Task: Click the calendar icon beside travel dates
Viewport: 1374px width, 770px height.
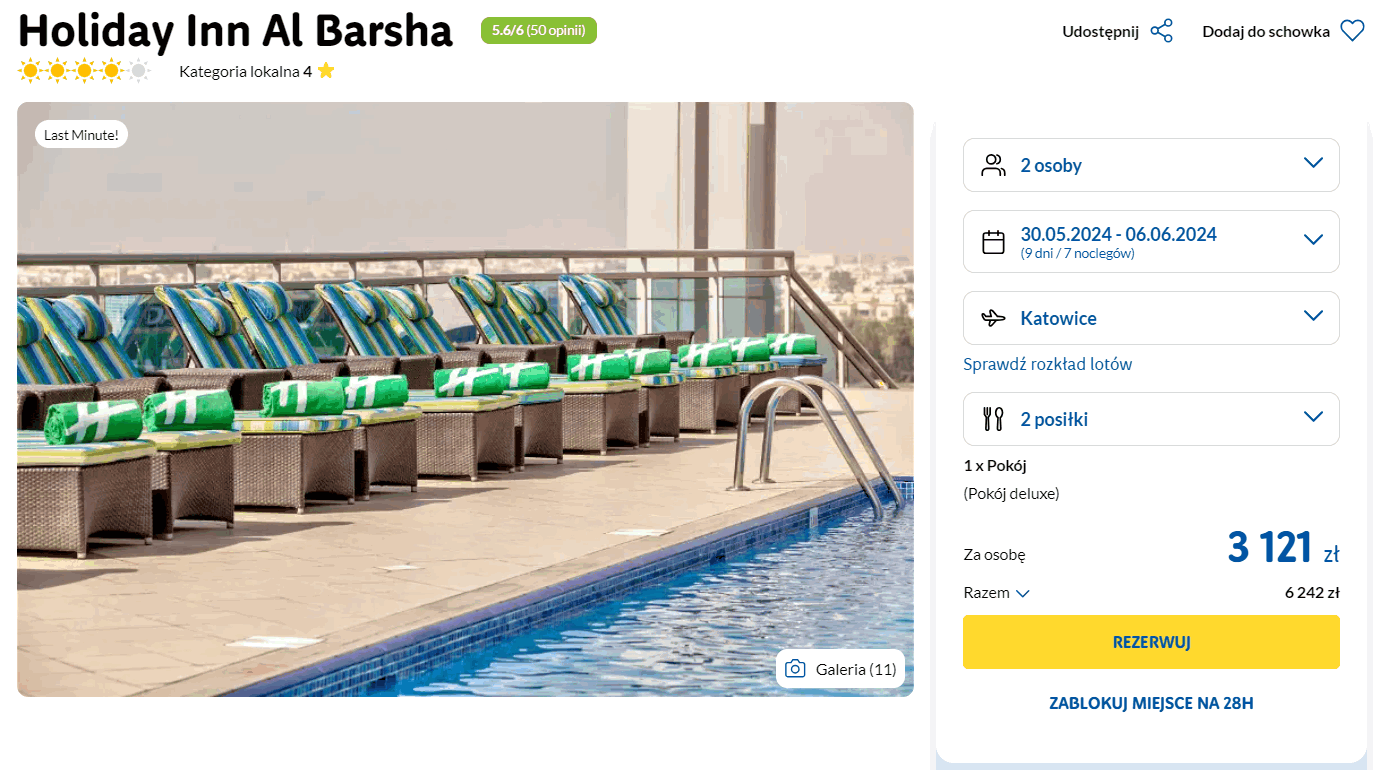Action: [993, 241]
